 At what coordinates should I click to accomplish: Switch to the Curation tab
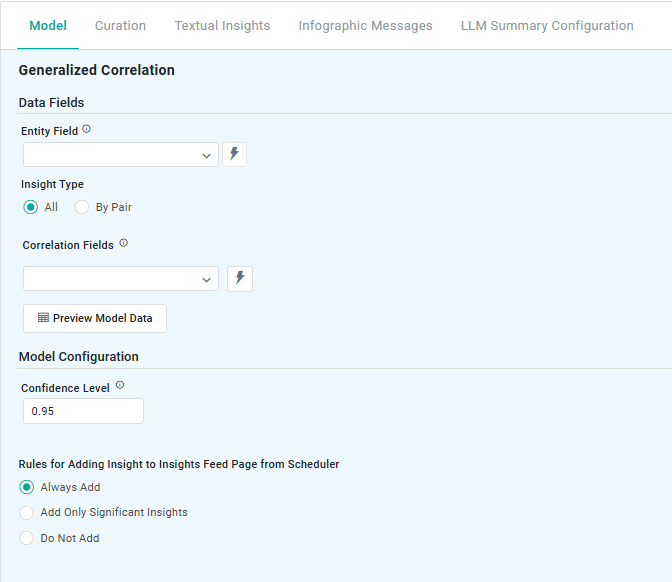point(120,26)
